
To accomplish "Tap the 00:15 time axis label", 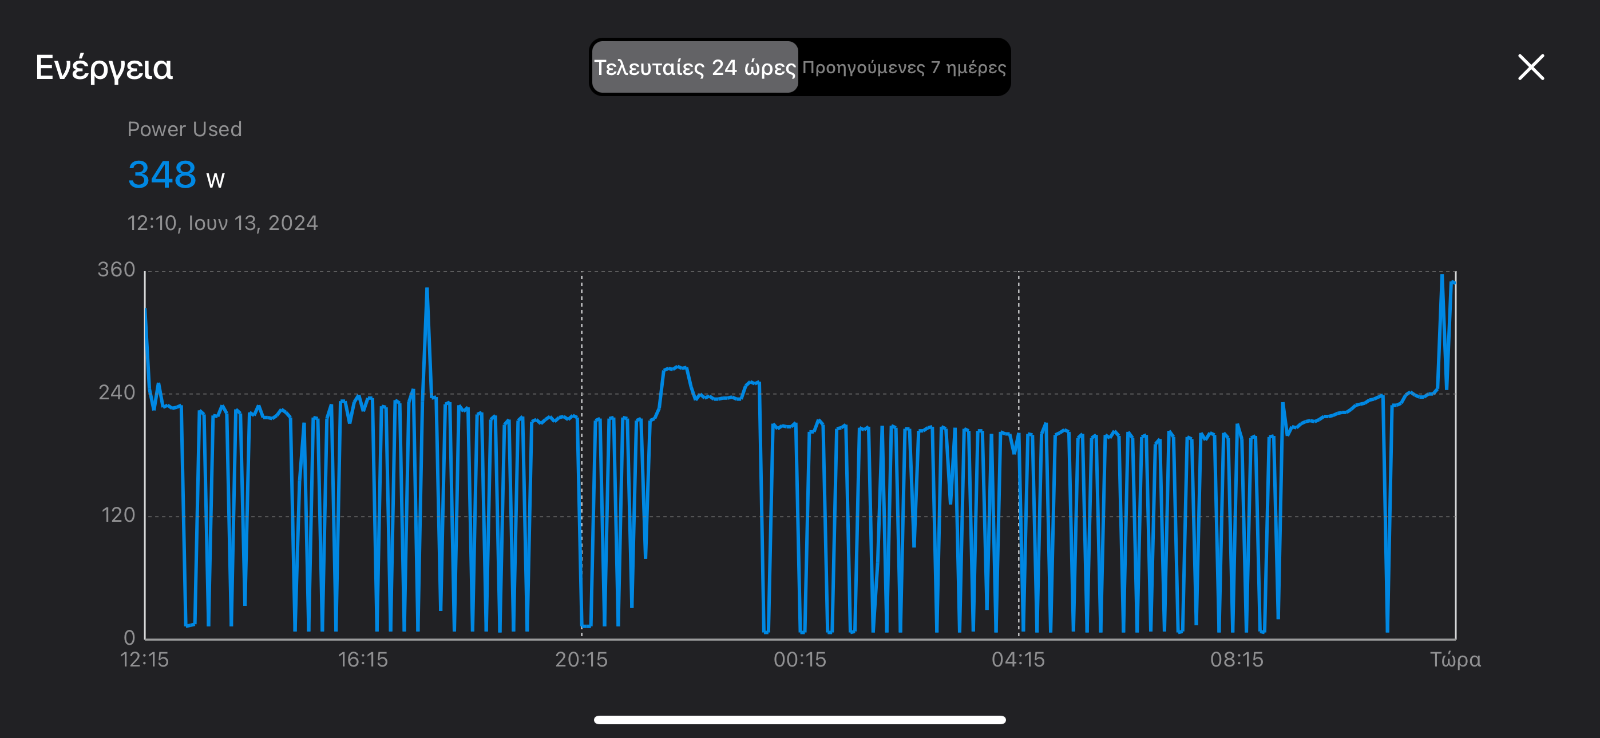I will [800, 659].
